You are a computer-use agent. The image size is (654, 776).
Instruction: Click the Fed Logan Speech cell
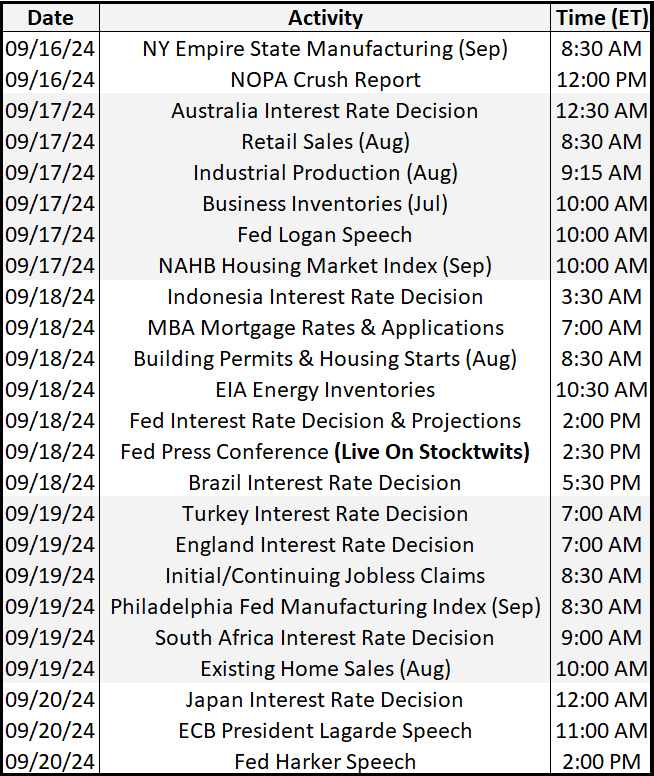click(x=325, y=235)
